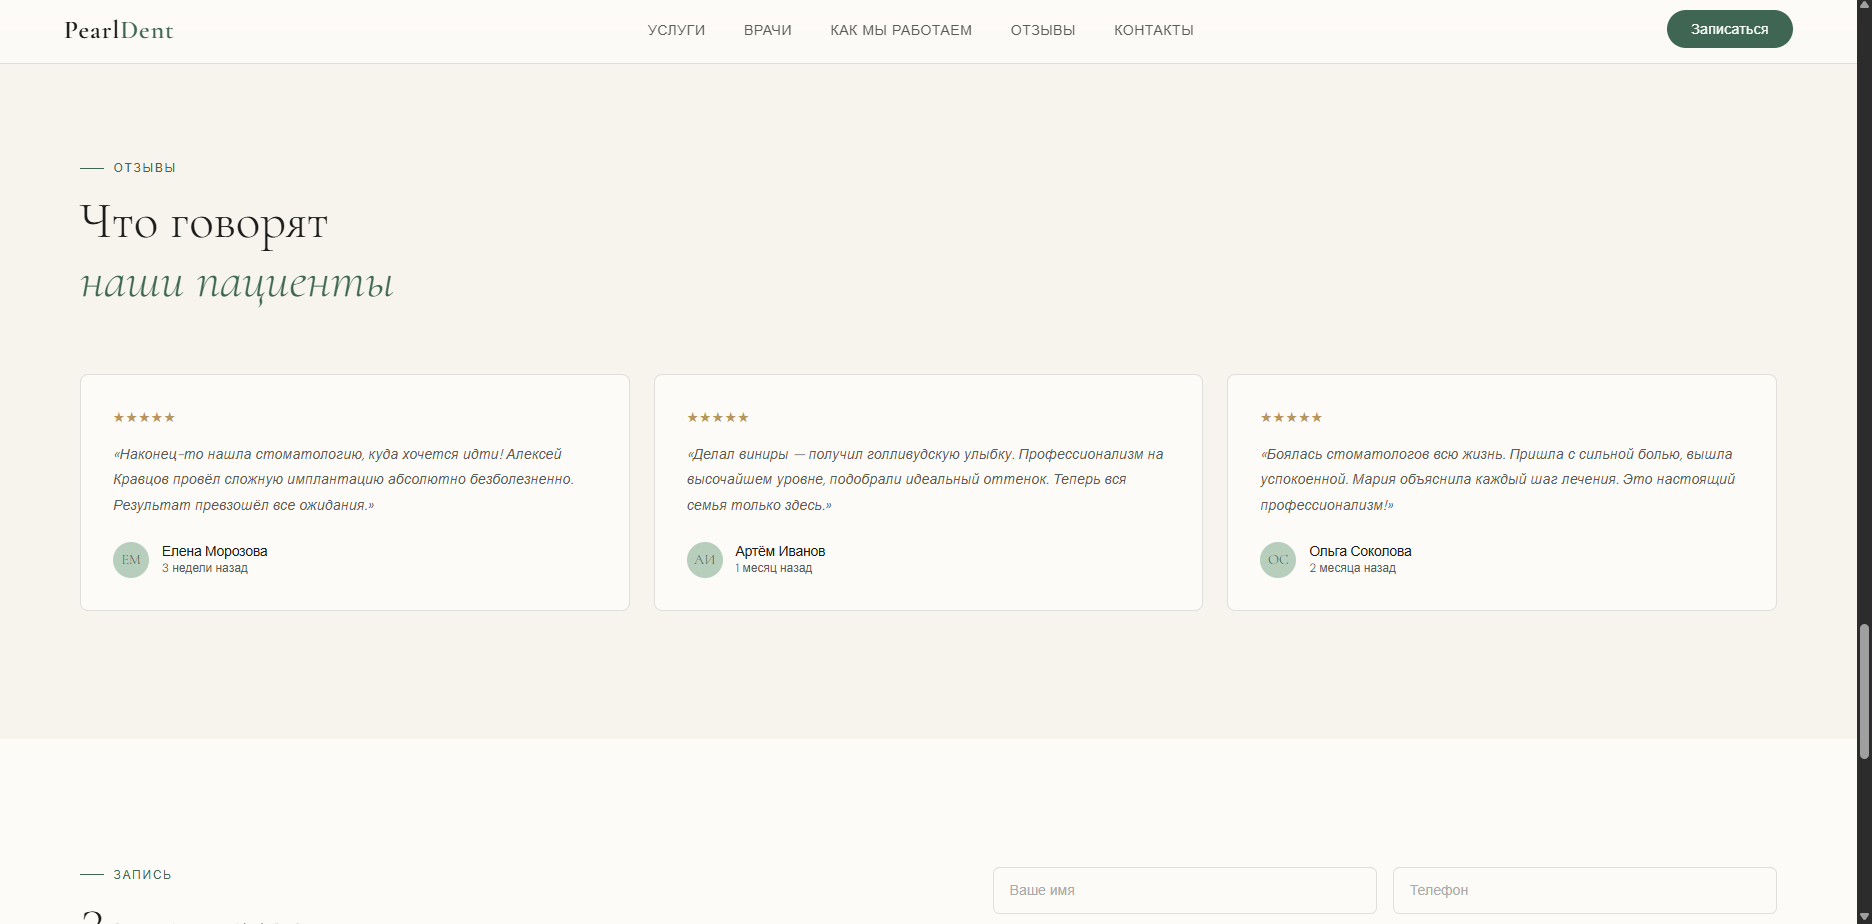The image size is (1872, 924).
Task: Click the review text starting «Наконец-то нашла
Action: 344,479
